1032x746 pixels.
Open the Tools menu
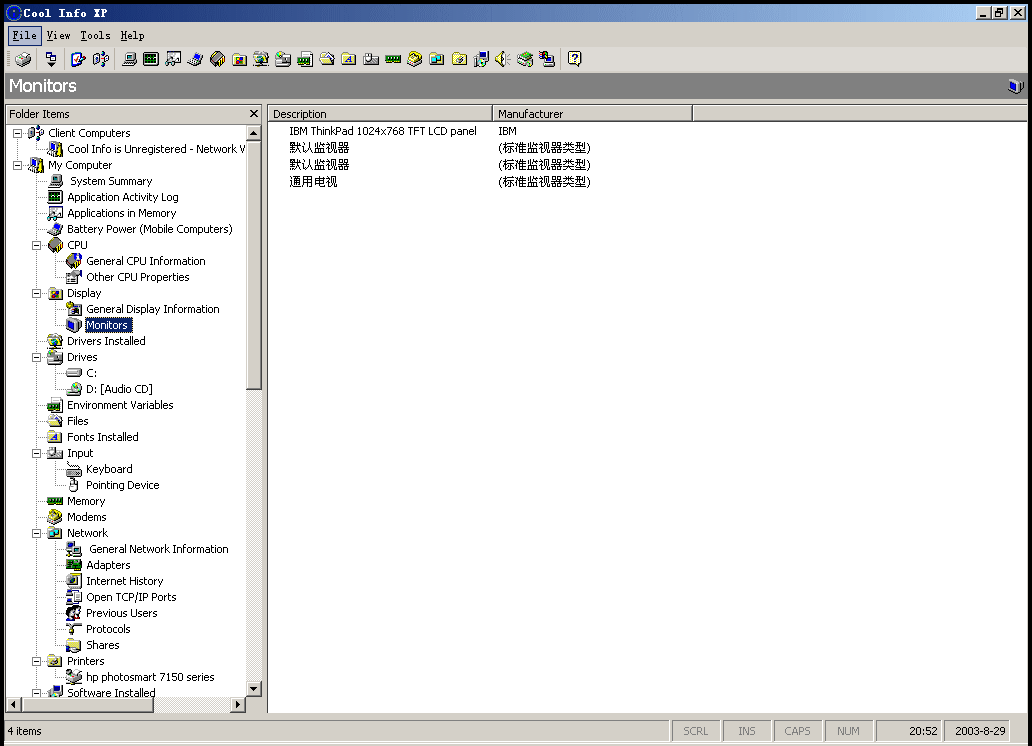pyautogui.click(x=95, y=36)
